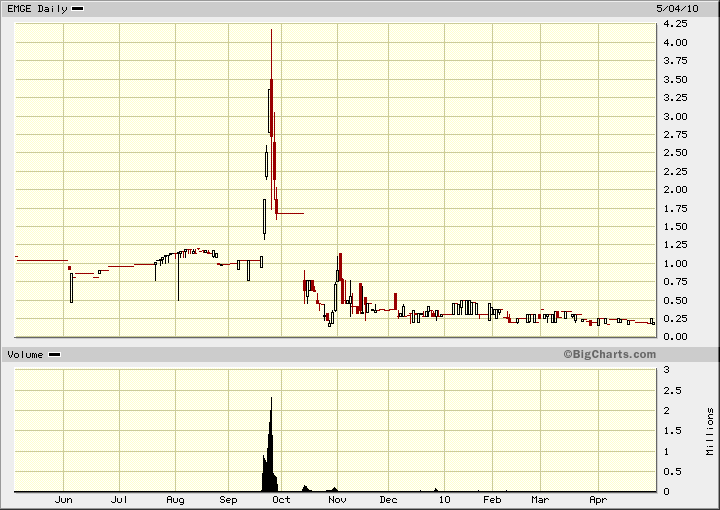Image resolution: width=720 pixels, height=510 pixels.
Task: Open the BigCharts.com watermark link
Action: [609, 354]
